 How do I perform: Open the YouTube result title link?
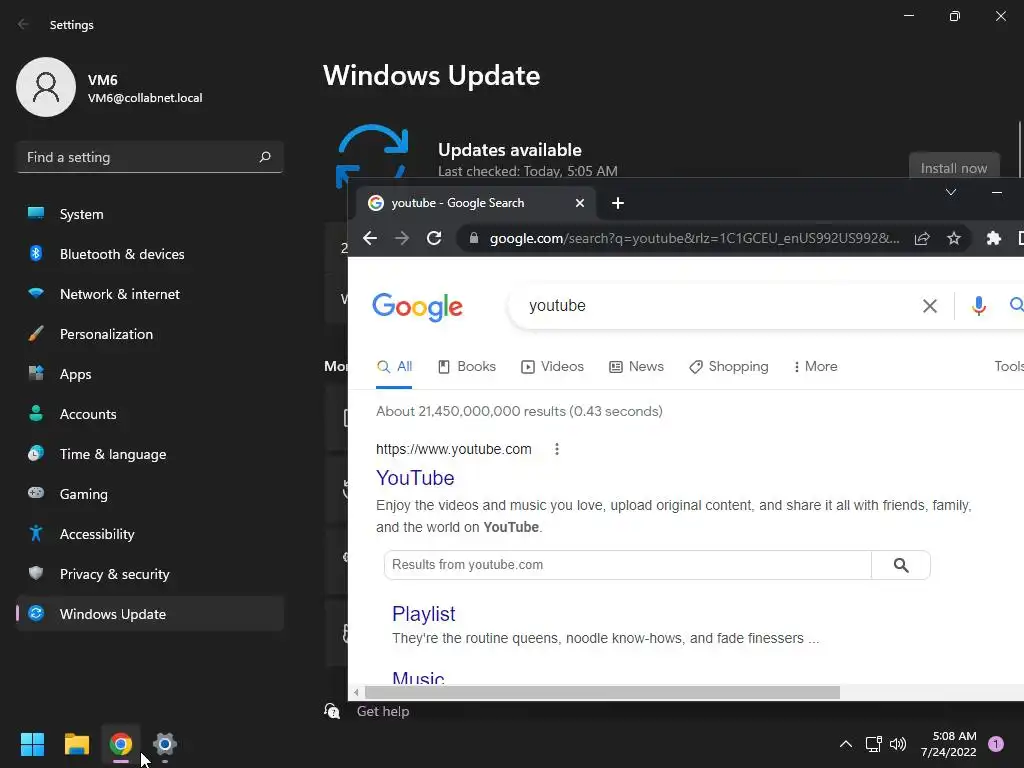point(415,478)
